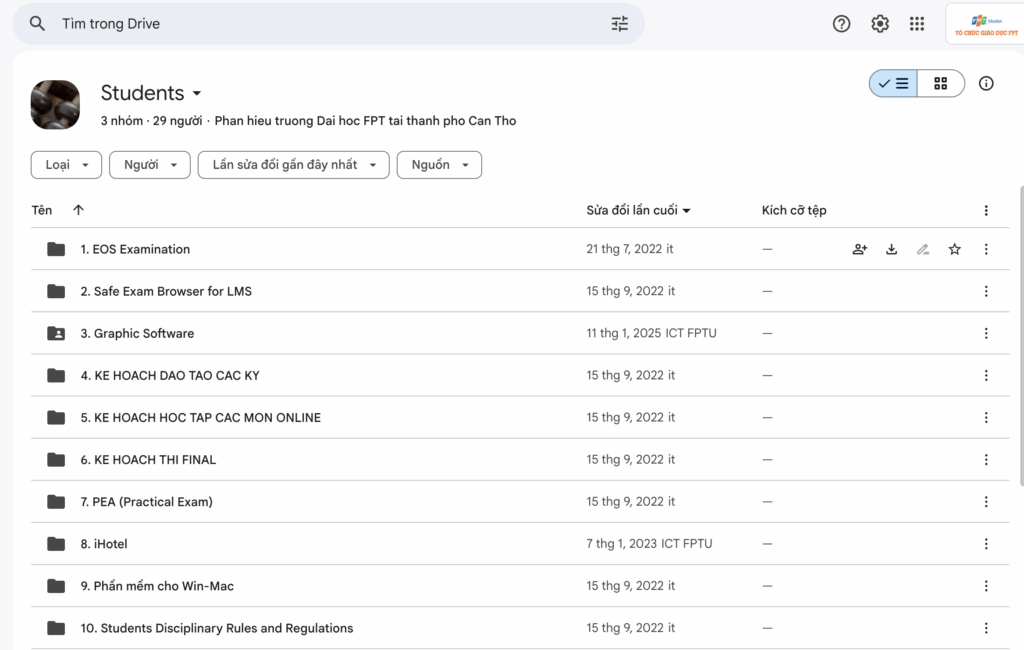Image resolution: width=1024 pixels, height=650 pixels.
Task: Click the help question mark icon
Action: 841,24
